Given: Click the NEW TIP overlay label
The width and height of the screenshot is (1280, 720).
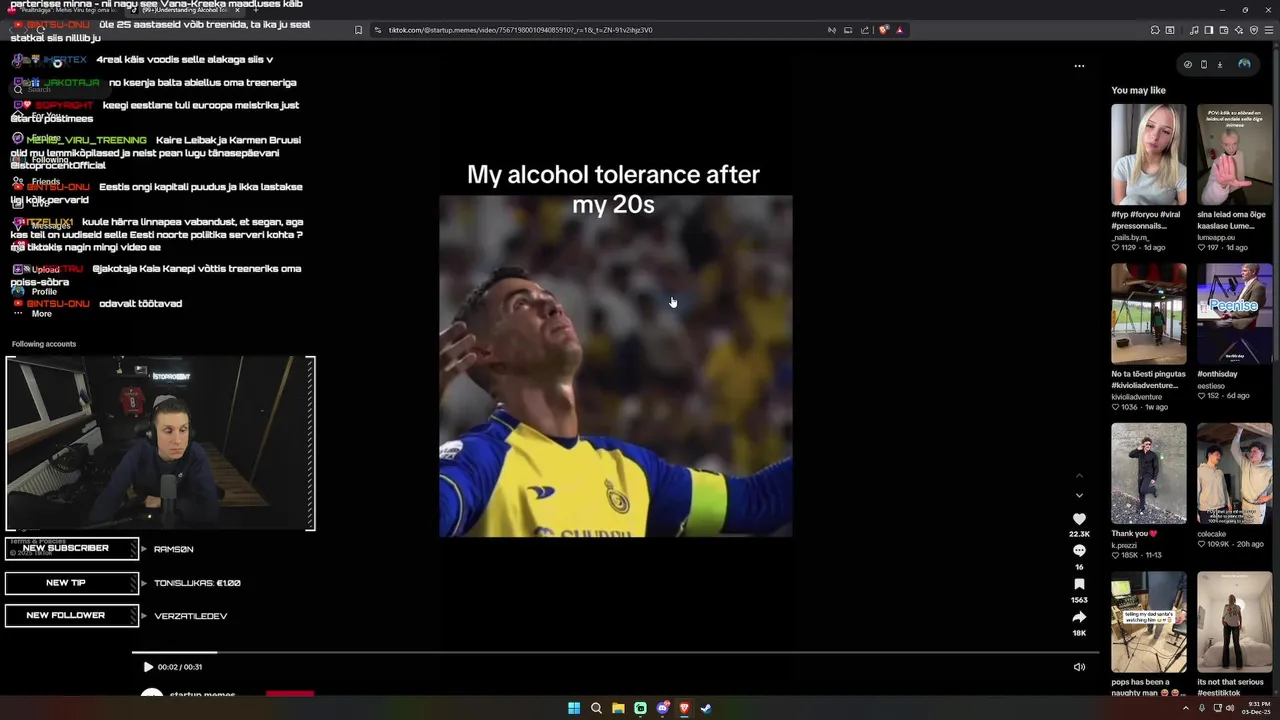Looking at the screenshot, I should click(72, 583).
